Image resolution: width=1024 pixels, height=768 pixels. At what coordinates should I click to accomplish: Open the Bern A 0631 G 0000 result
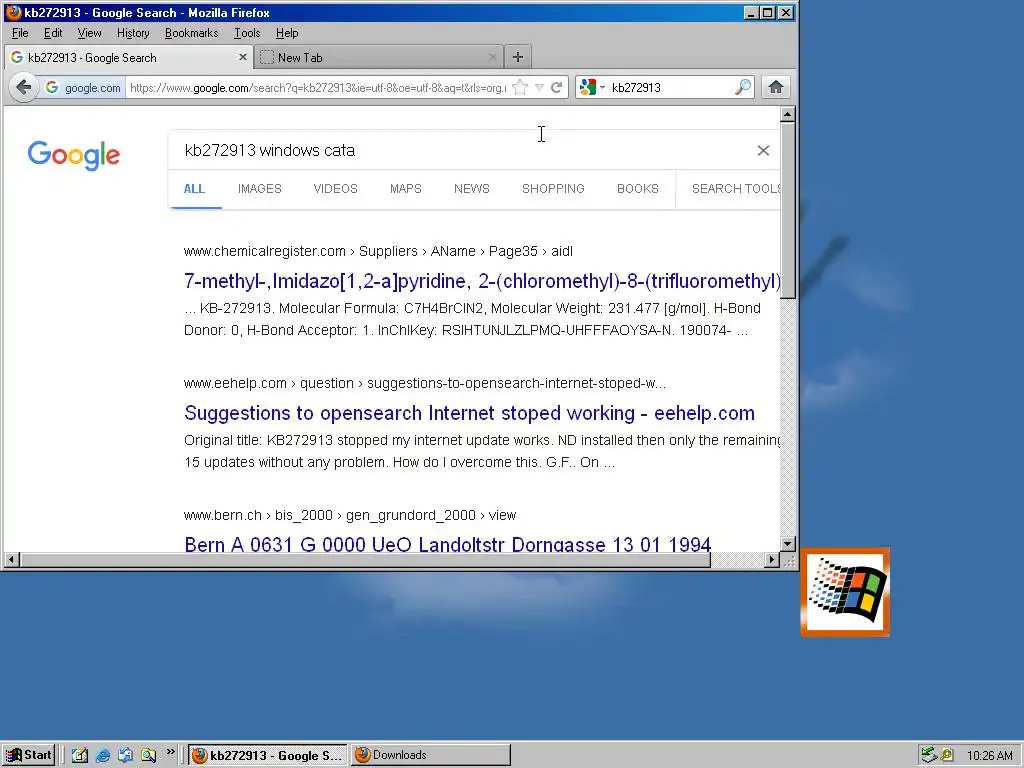[447, 544]
